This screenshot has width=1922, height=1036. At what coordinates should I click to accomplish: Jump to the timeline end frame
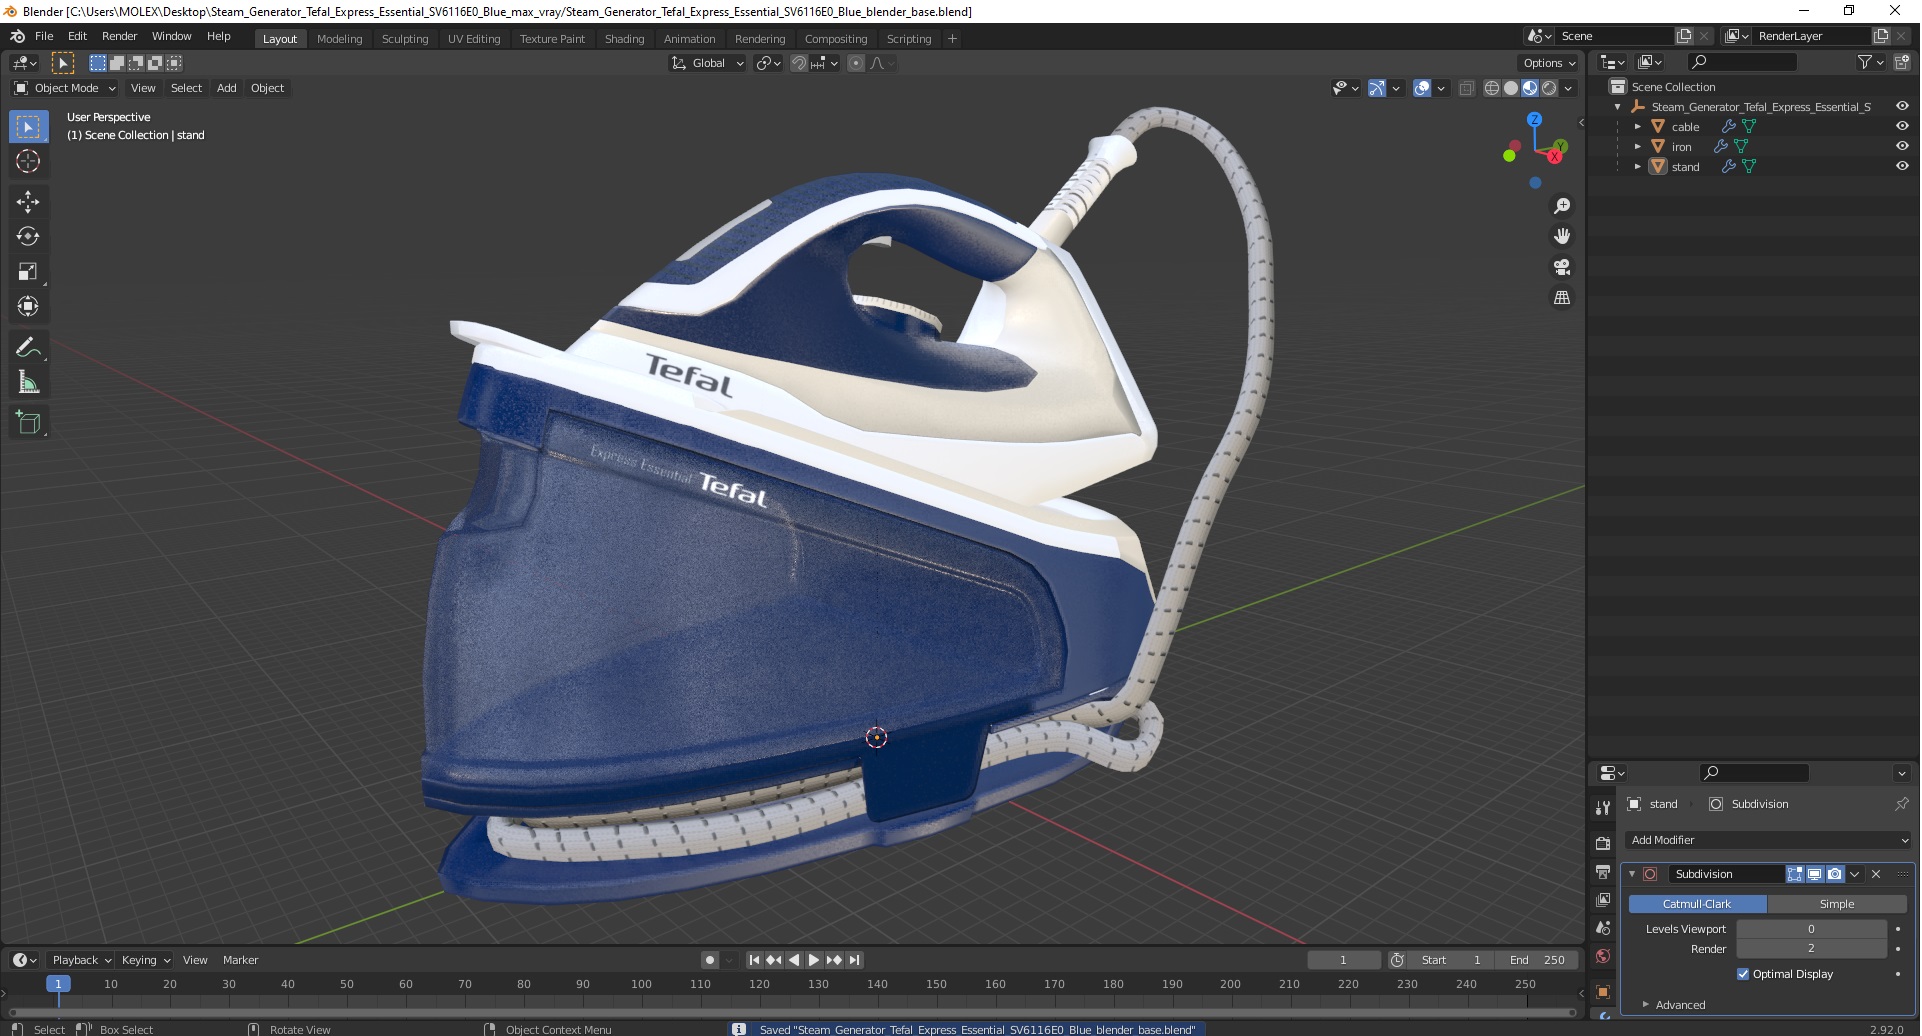point(855,960)
